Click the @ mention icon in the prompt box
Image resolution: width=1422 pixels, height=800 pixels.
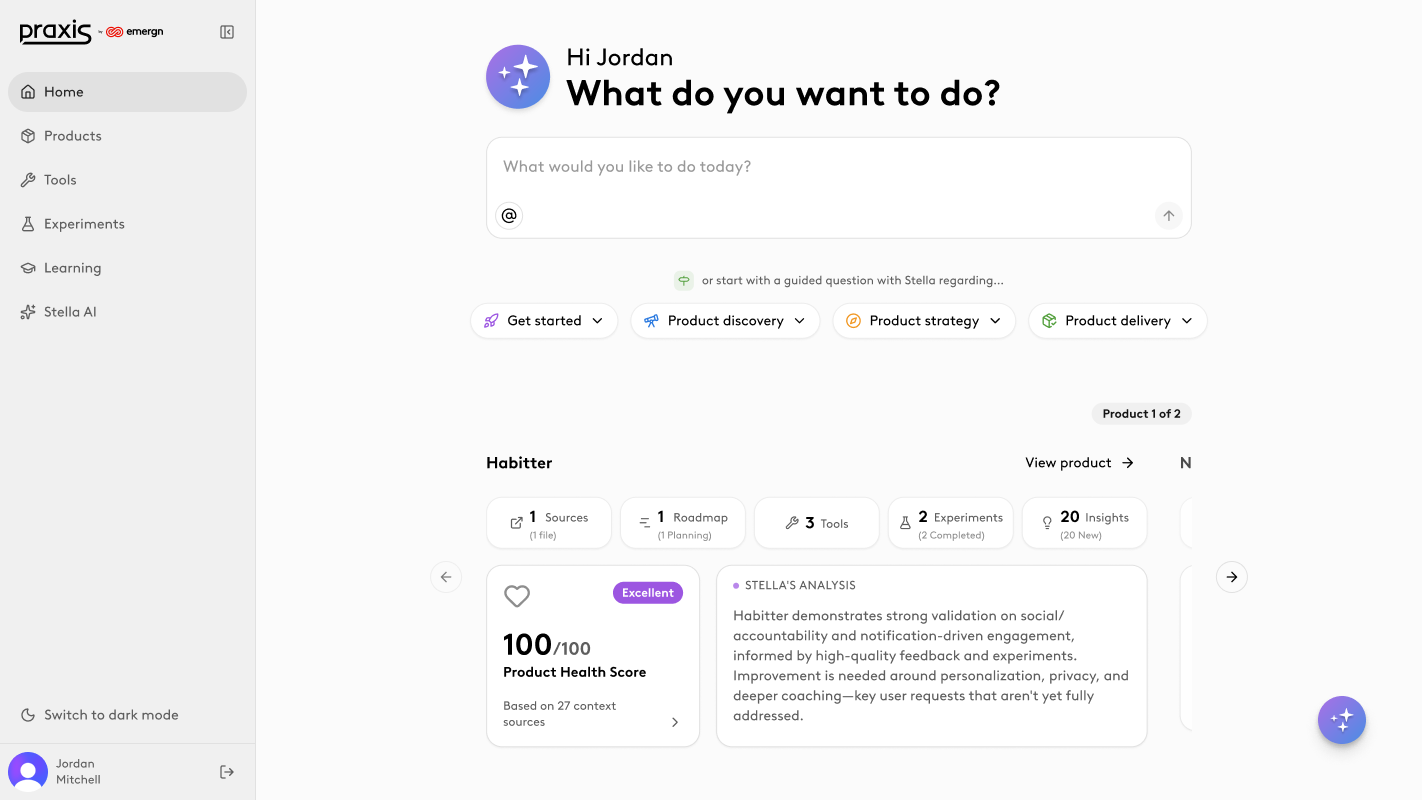pyautogui.click(x=509, y=215)
